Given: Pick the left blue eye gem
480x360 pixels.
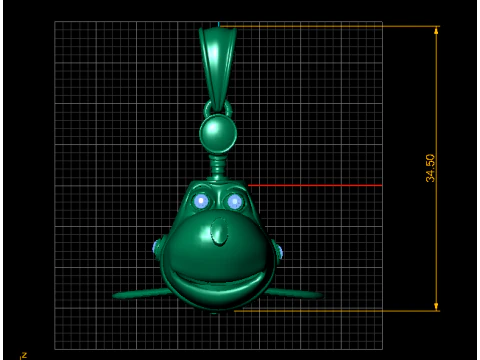Looking at the screenshot, I should coord(201,201).
